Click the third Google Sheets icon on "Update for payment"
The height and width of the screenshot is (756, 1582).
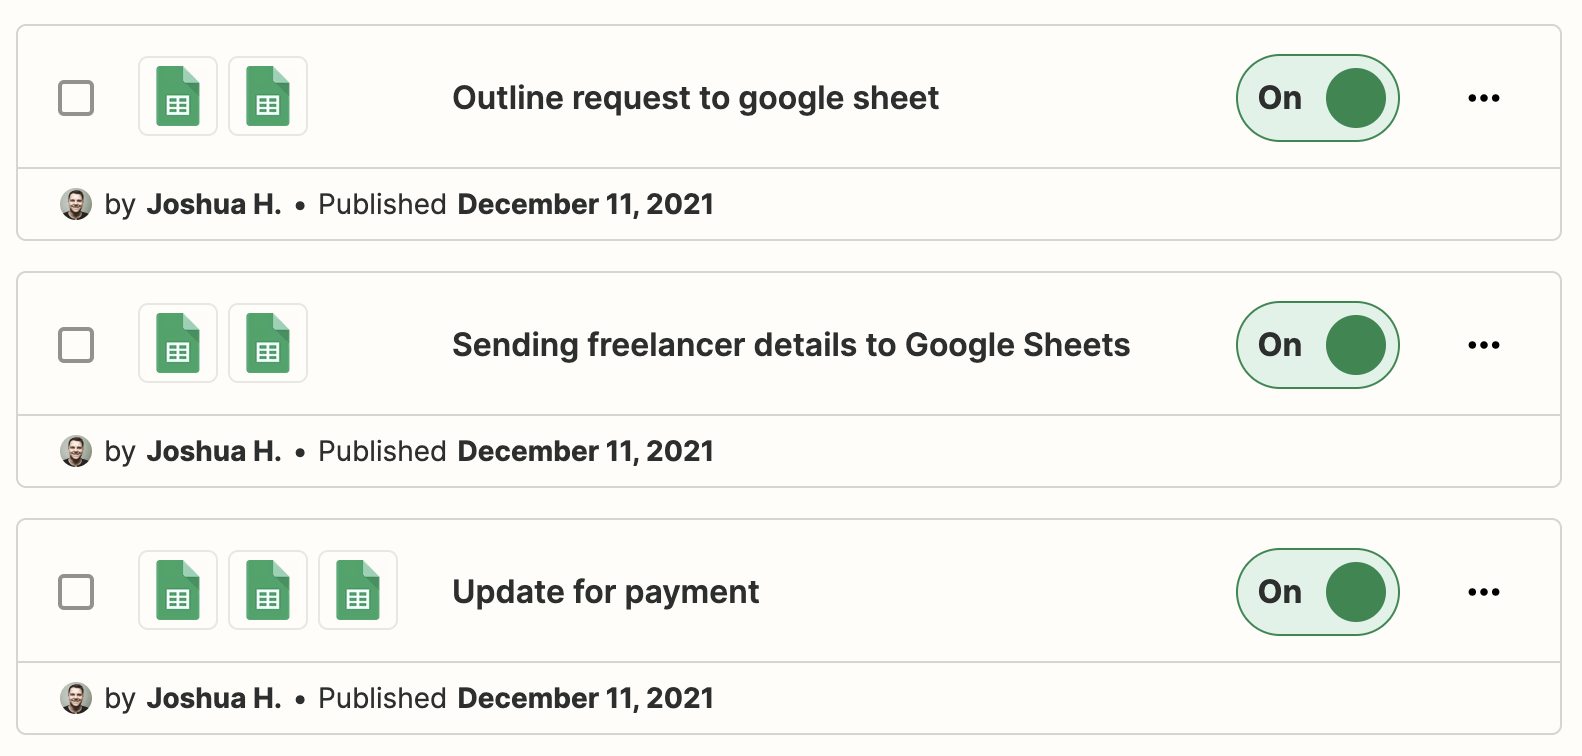pos(358,590)
